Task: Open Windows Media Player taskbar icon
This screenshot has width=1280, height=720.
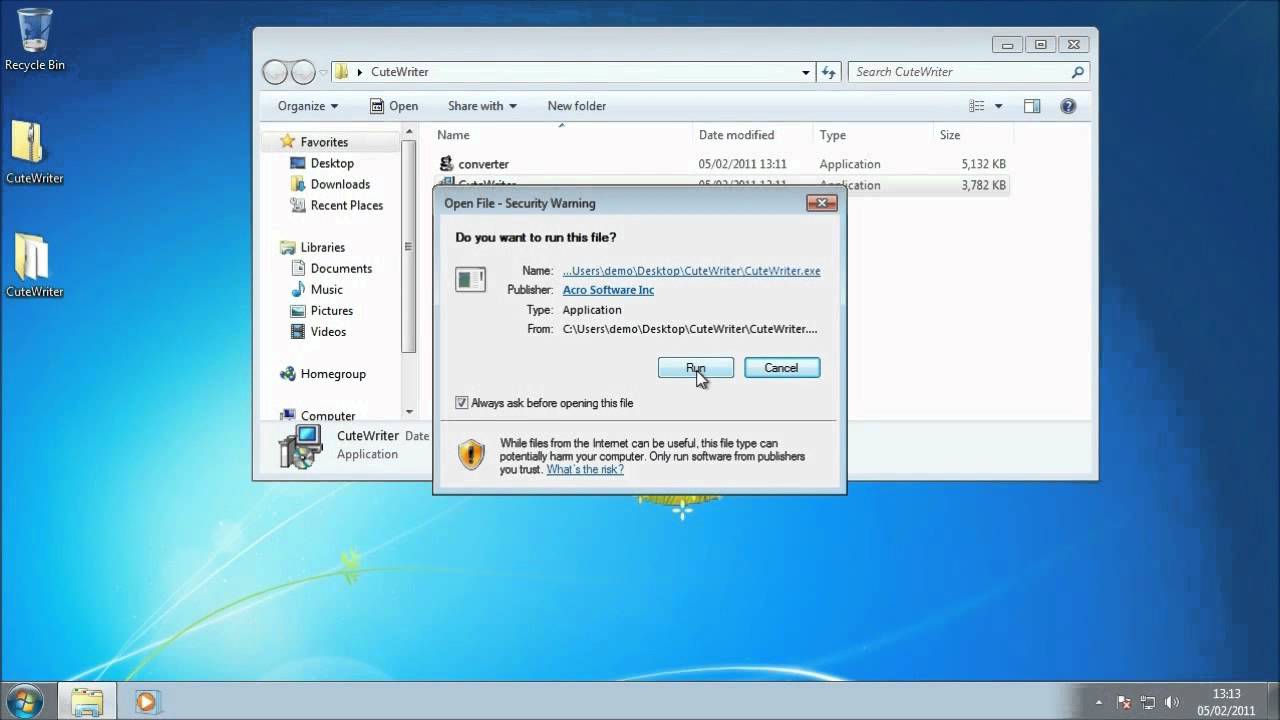Action: coord(146,702)
